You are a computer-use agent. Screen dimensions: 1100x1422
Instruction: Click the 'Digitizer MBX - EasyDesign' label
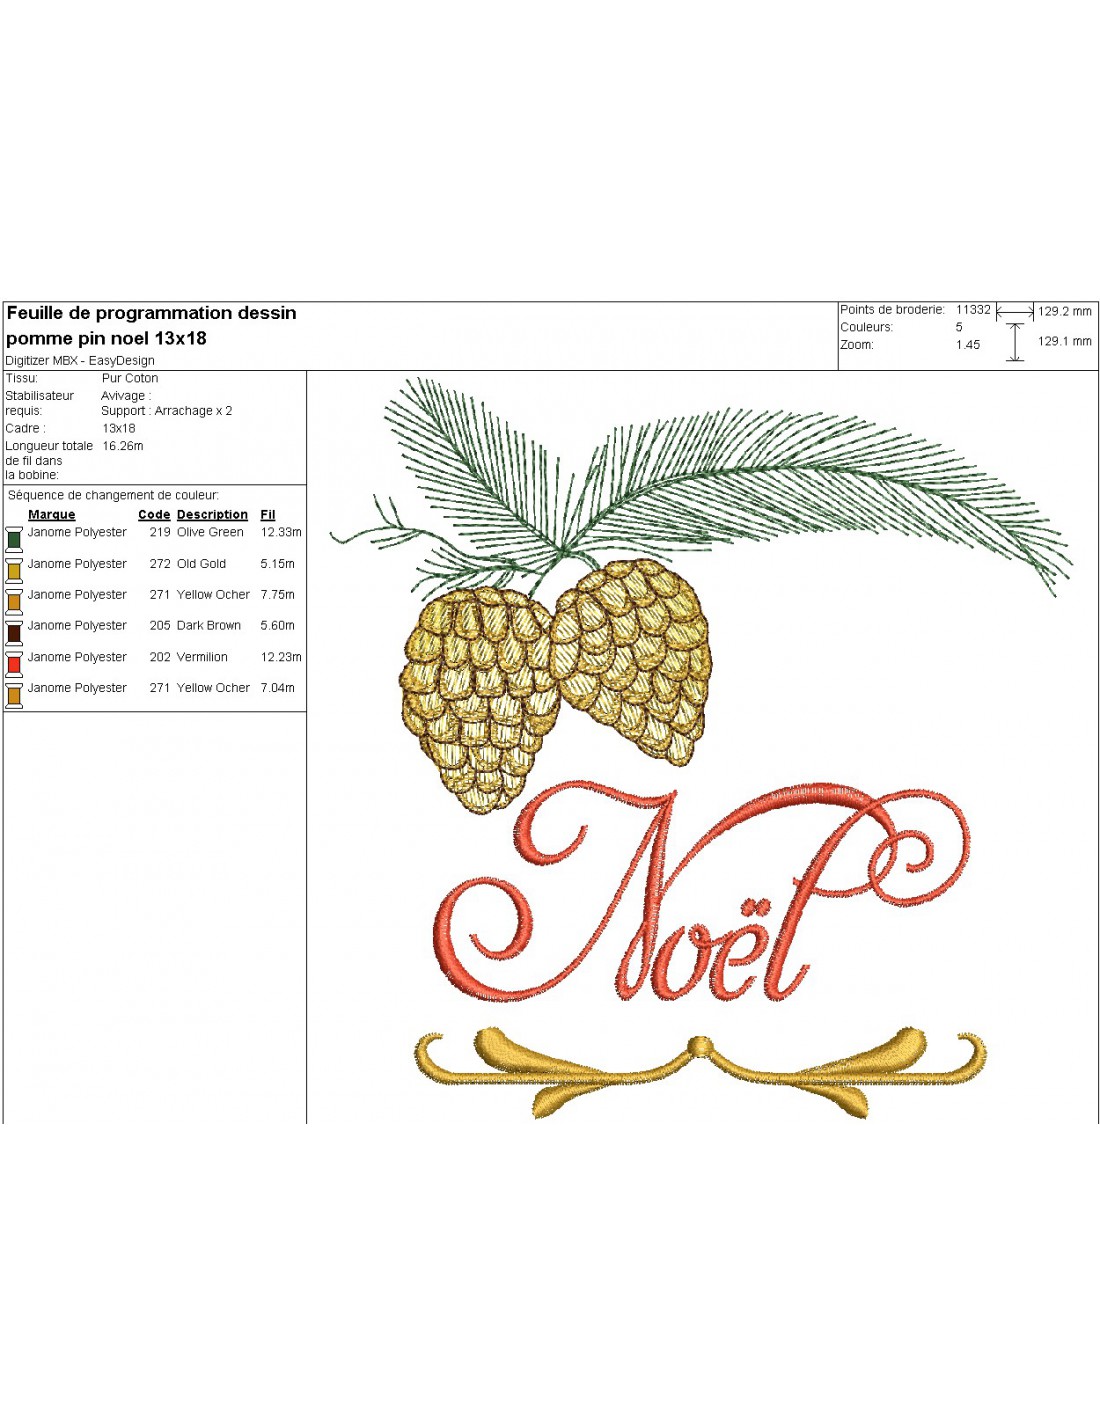80,361
